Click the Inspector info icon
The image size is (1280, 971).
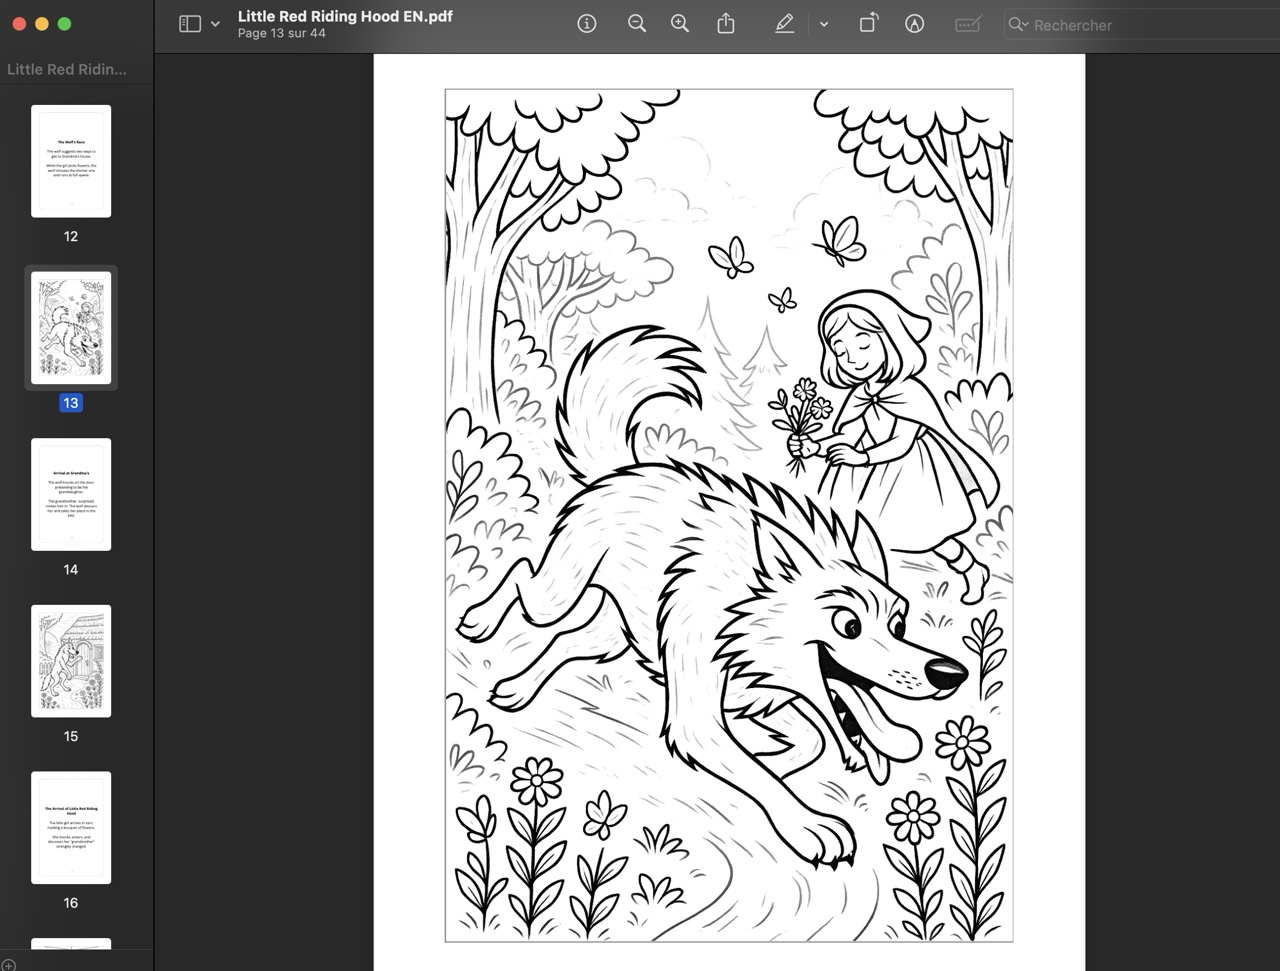[x=587, y=24]
